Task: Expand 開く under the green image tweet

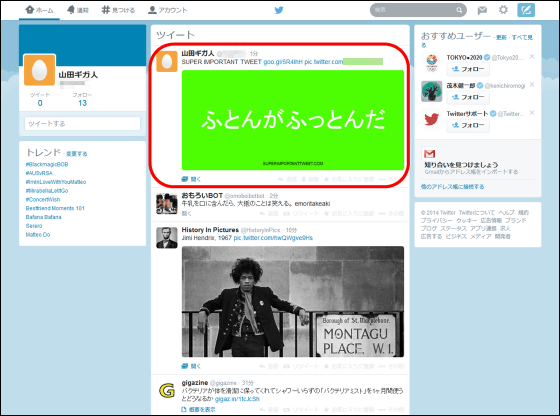Action: 191,179
